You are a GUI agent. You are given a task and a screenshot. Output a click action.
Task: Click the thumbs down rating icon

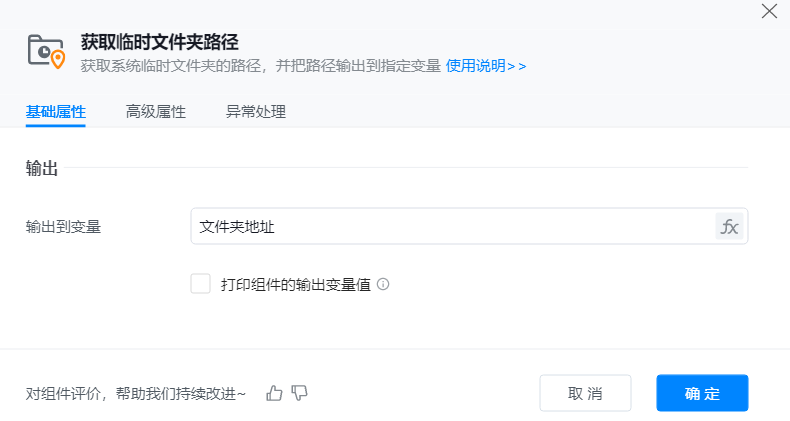(299, 393)
